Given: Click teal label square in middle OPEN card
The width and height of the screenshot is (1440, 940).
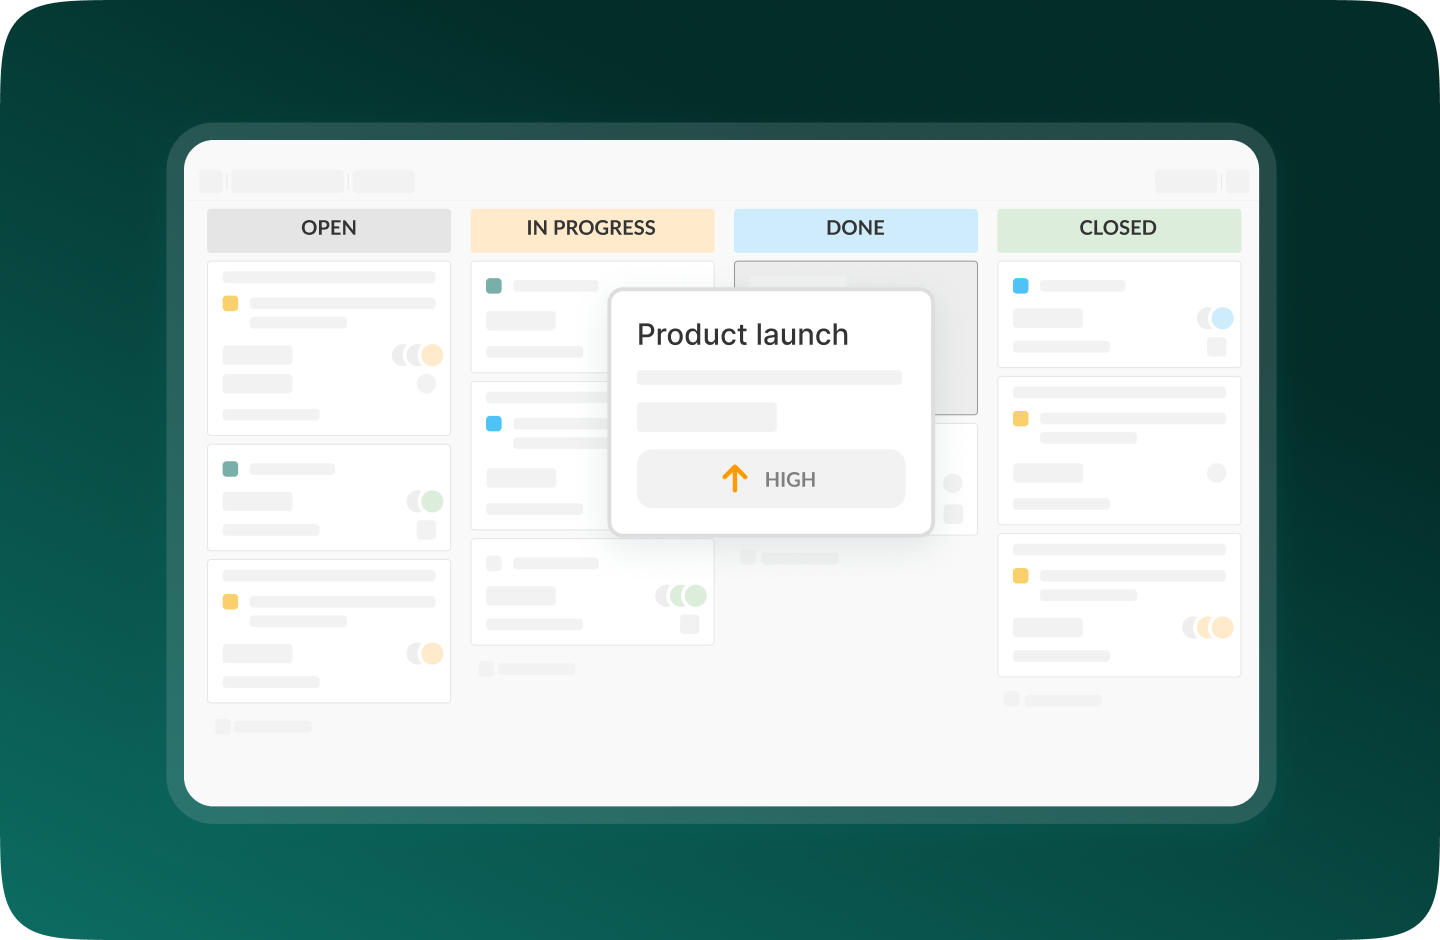Looking at the screenshot, I should point(230,469).
